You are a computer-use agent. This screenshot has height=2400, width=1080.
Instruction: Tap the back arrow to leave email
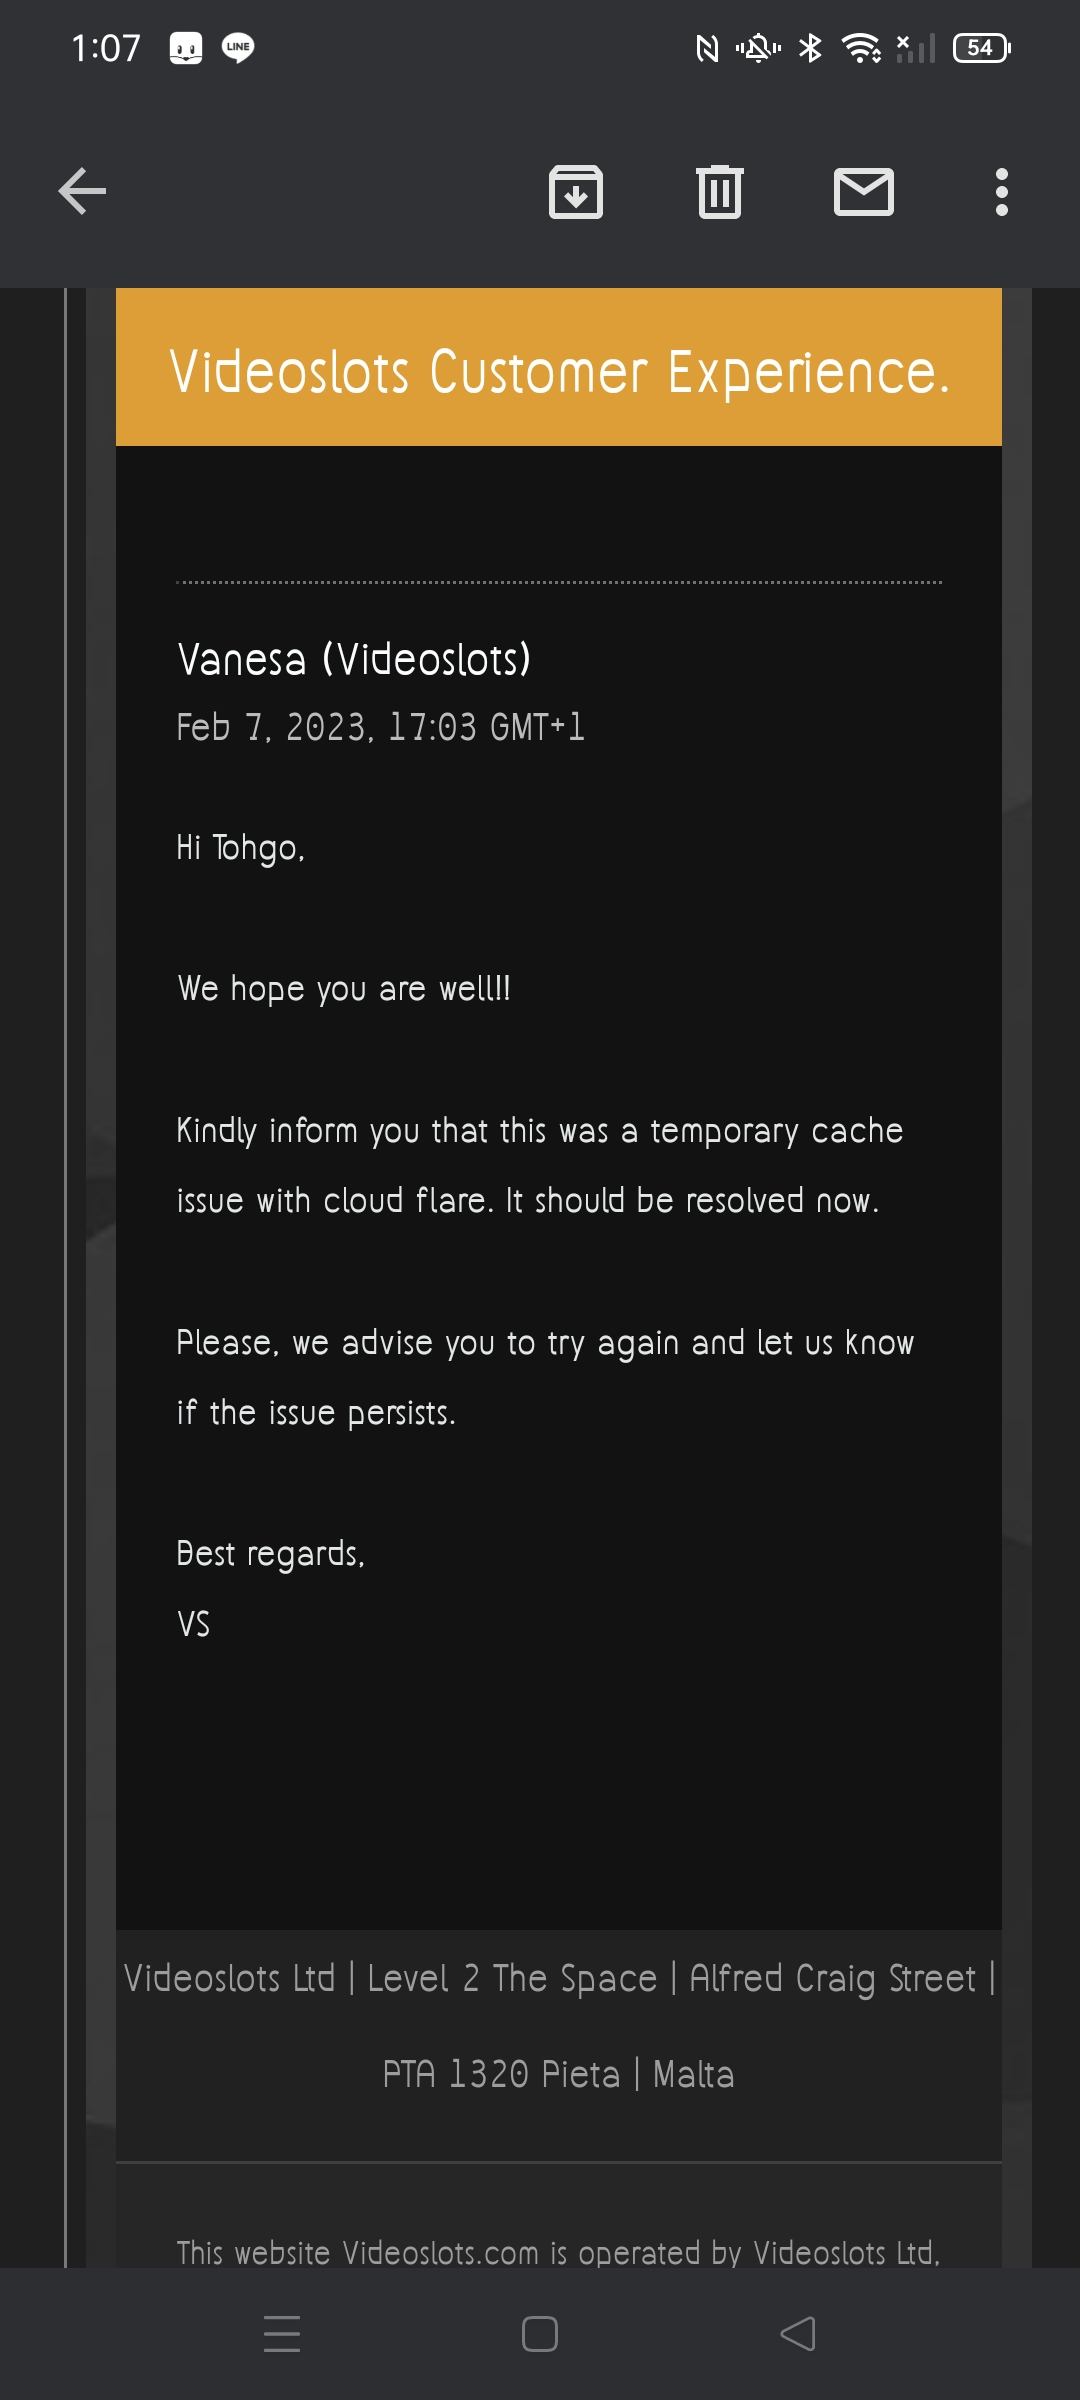pyautogui.click(x=82, y=191)
